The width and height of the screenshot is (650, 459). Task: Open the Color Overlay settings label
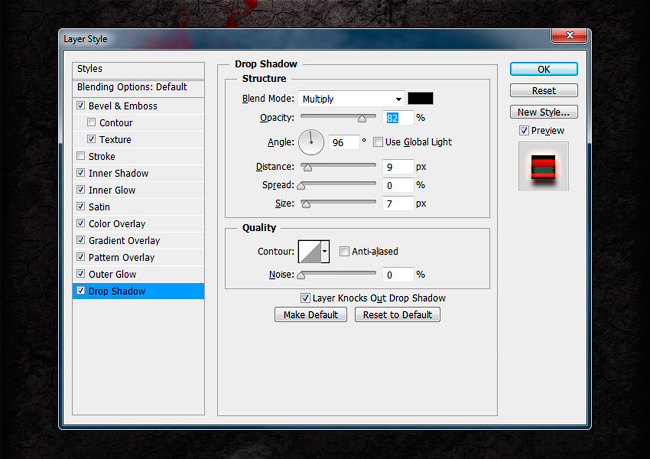(117, 223)
